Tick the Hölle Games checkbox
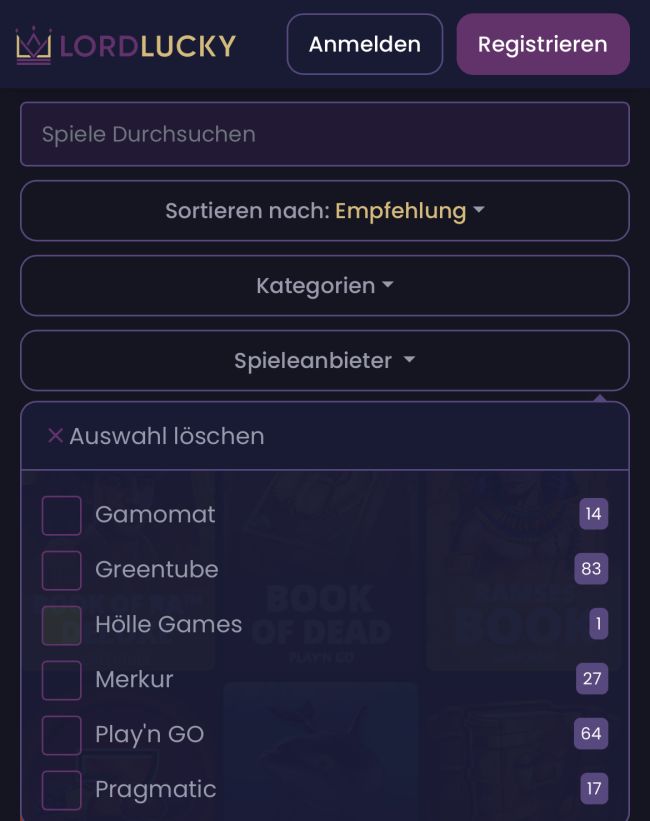 (x=61, y=625)
